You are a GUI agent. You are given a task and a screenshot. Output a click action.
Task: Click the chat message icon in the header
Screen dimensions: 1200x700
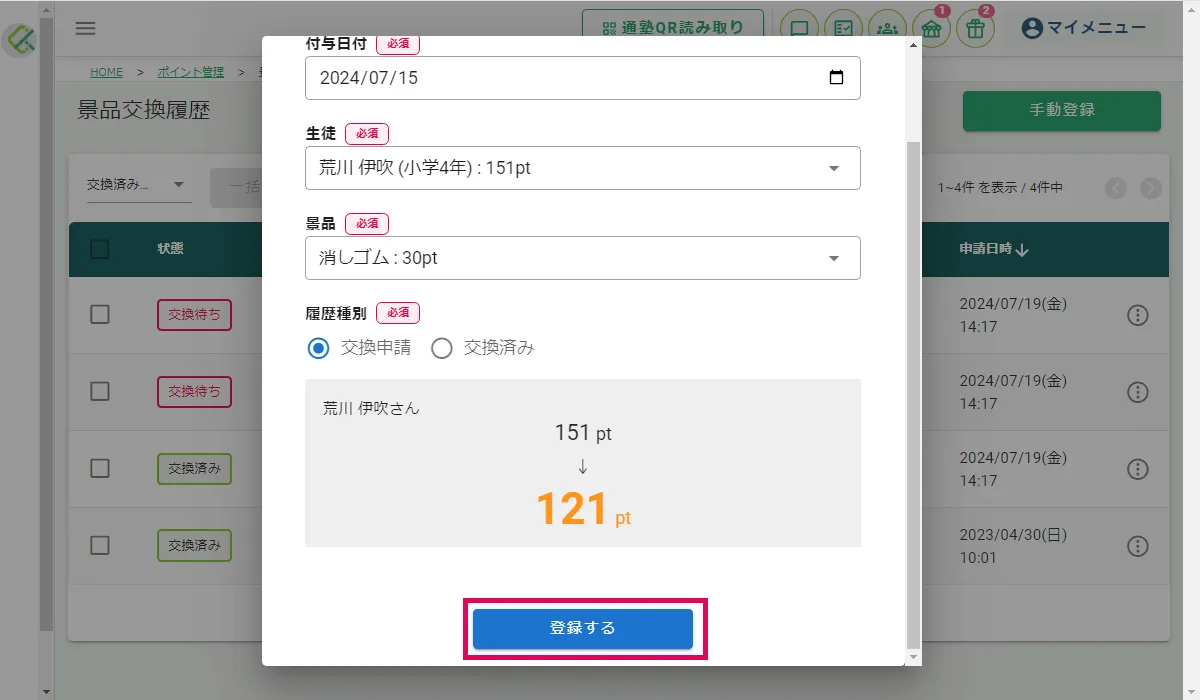coord(799,29)
